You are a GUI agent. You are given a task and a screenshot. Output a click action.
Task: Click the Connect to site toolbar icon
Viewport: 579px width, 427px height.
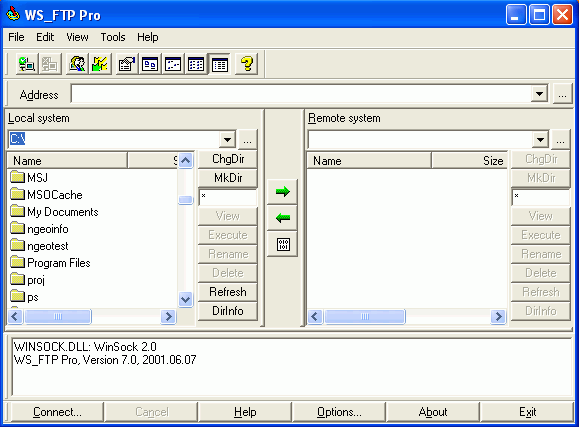[x=27, y=64]
